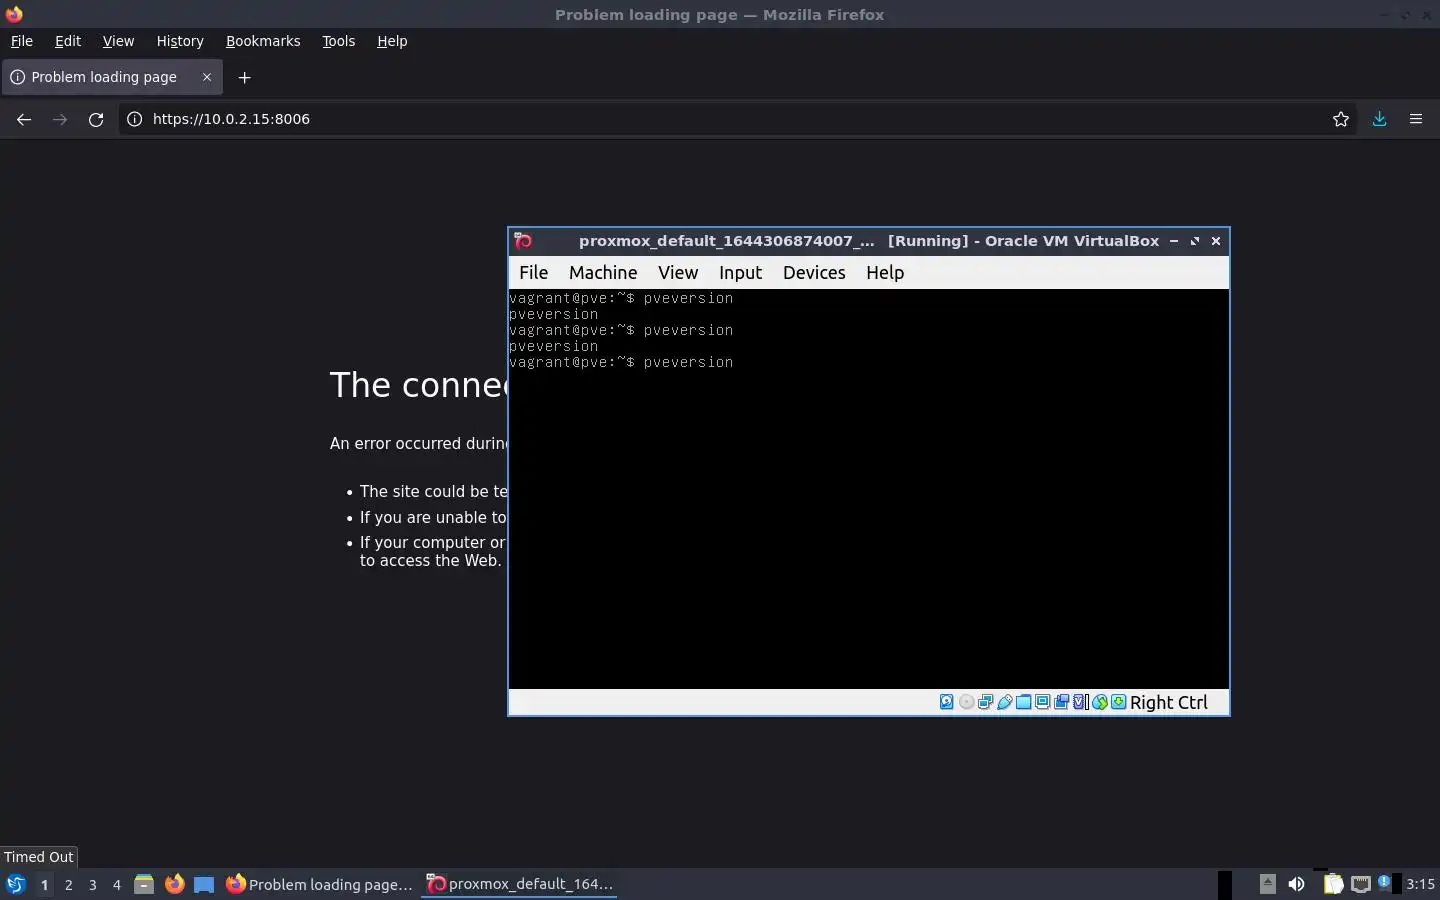Switch to workspace 1
This screenshot has height=900, width=1440.
coord(44,884)
